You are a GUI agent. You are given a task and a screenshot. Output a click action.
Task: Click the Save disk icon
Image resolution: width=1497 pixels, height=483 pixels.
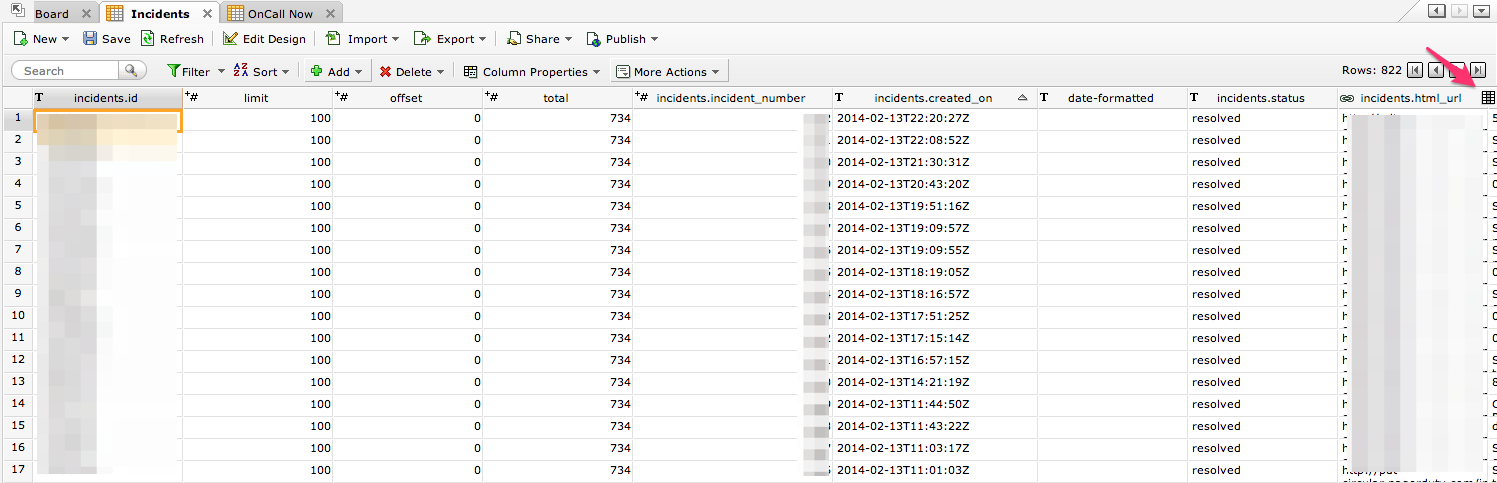point(90,39)
